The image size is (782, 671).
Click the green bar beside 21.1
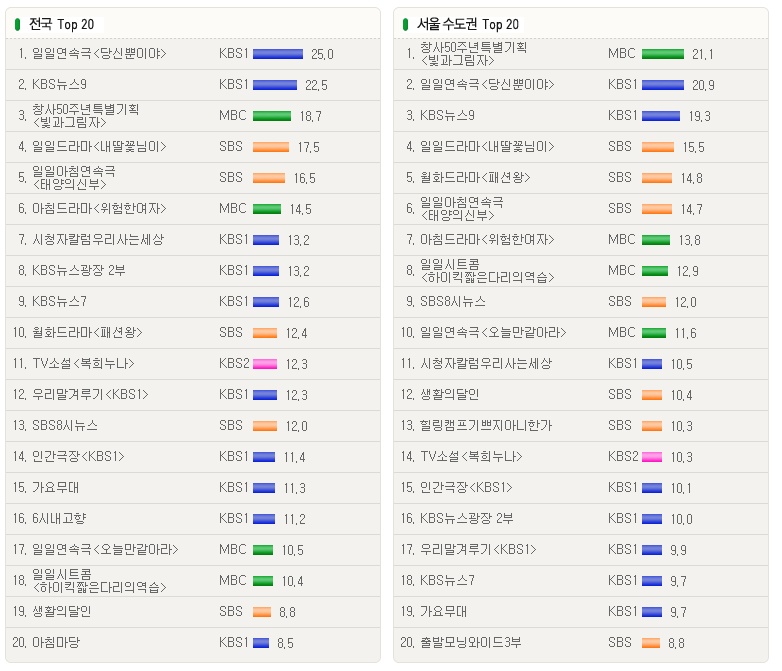[663, 54]
